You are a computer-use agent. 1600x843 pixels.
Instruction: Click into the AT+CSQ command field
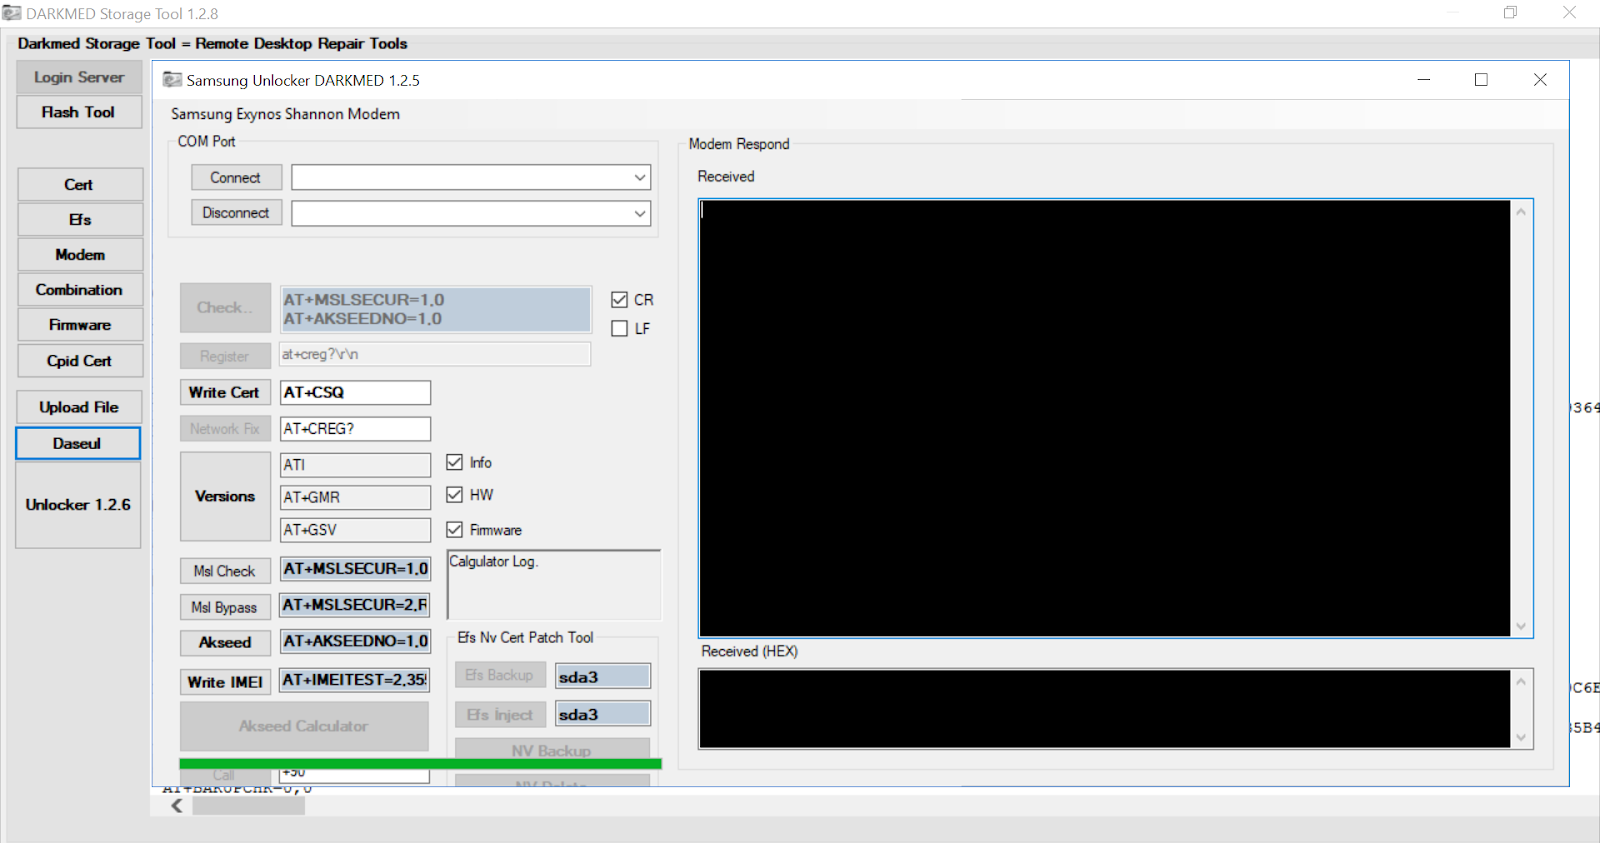click(x=355, y=393)
